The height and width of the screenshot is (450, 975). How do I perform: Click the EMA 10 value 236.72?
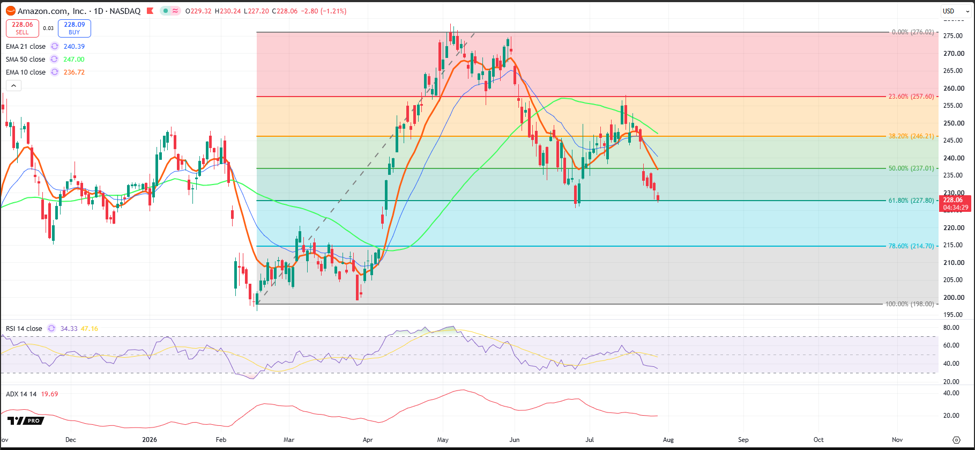[74, 72]
